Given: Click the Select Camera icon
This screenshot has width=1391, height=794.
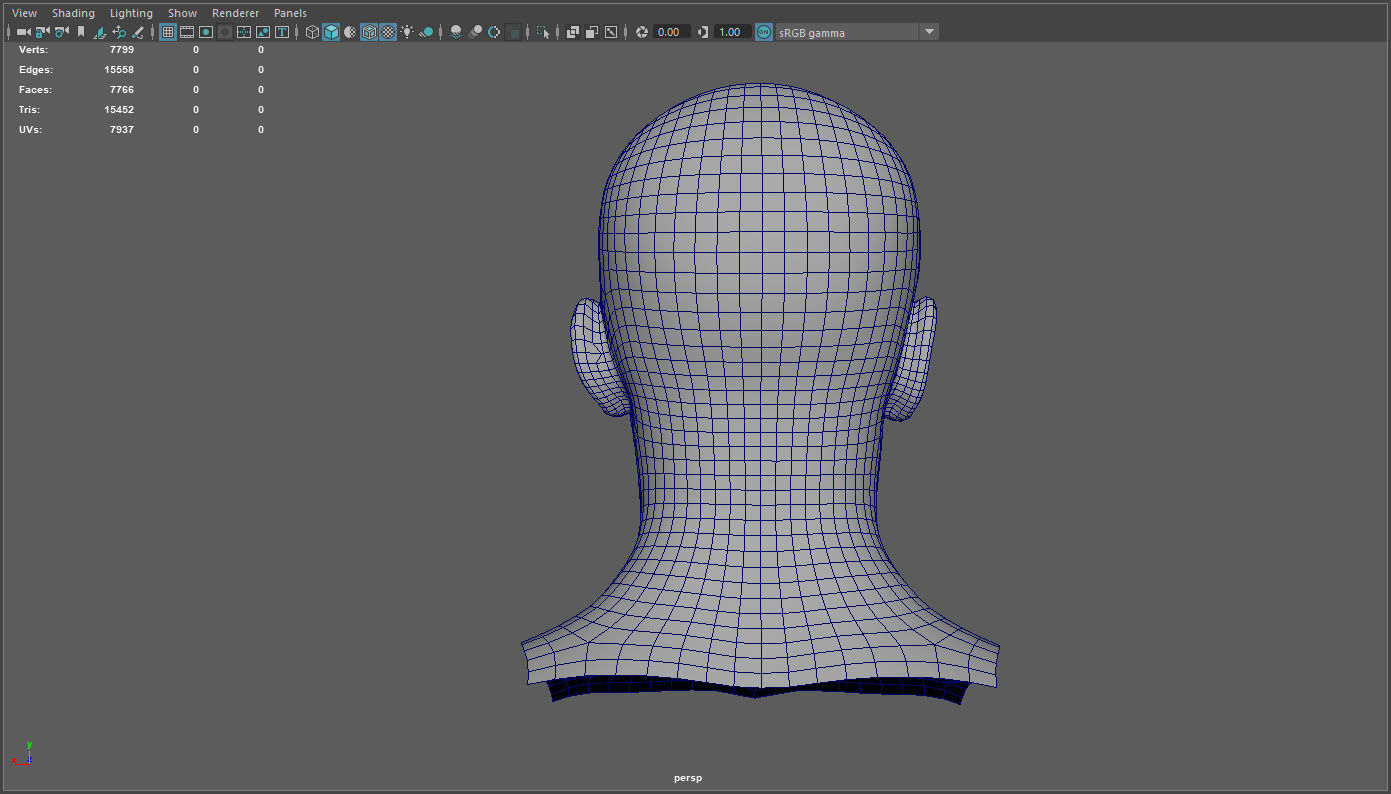Looking at the screenshot, I should coord(24,32).
